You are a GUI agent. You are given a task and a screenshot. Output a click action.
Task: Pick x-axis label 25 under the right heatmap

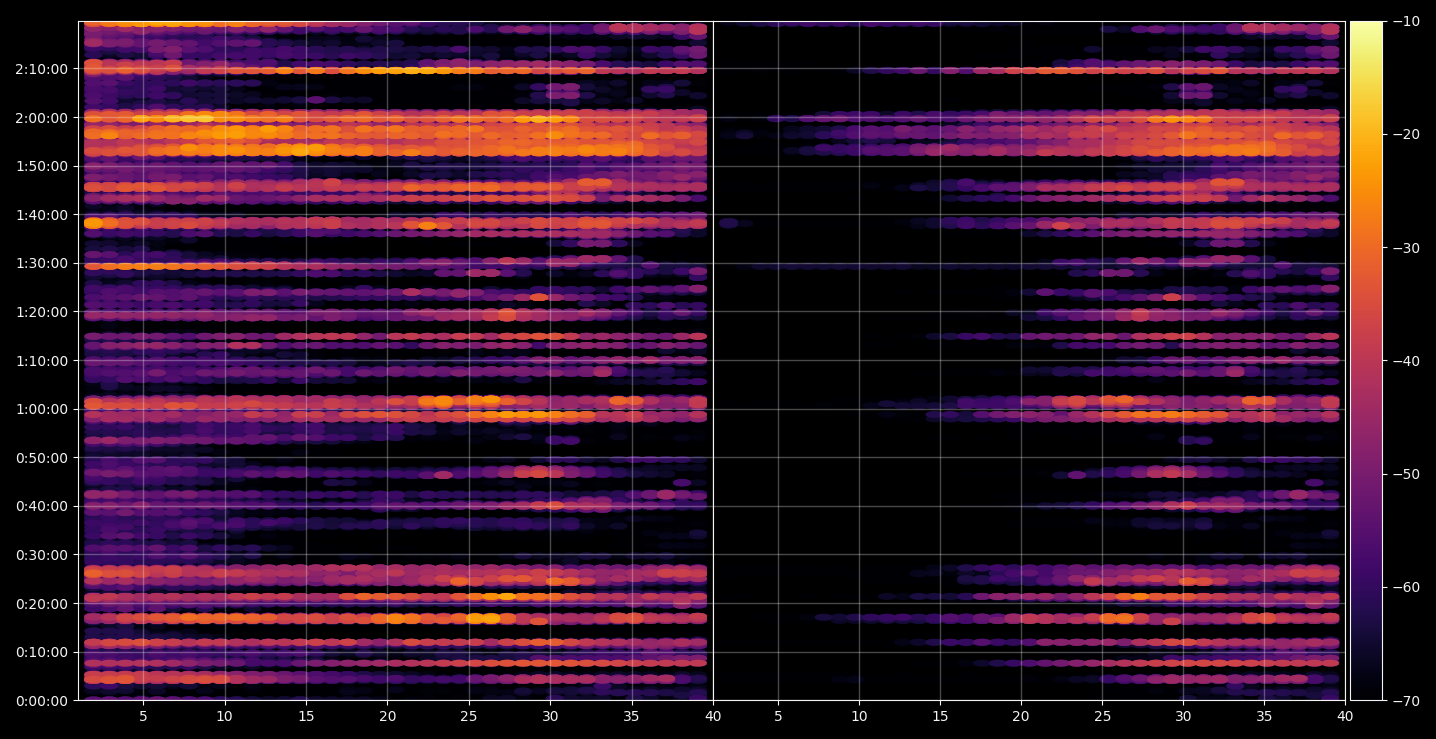[1103, 717]
